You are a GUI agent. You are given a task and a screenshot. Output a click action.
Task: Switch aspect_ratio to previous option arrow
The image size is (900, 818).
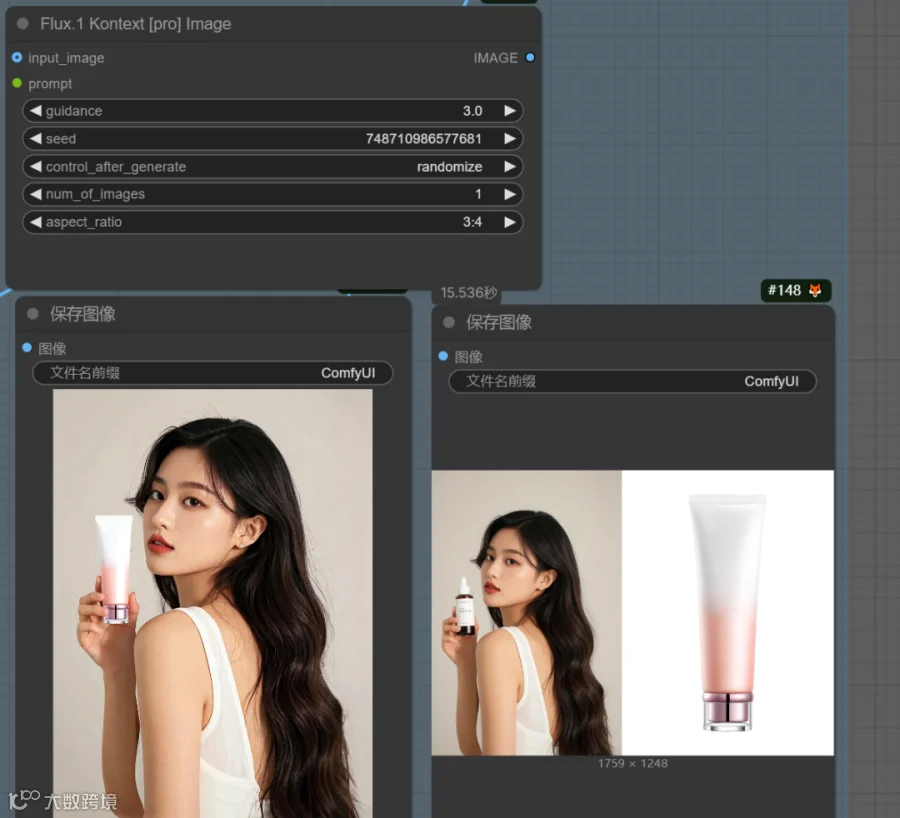tap(36, 222)
